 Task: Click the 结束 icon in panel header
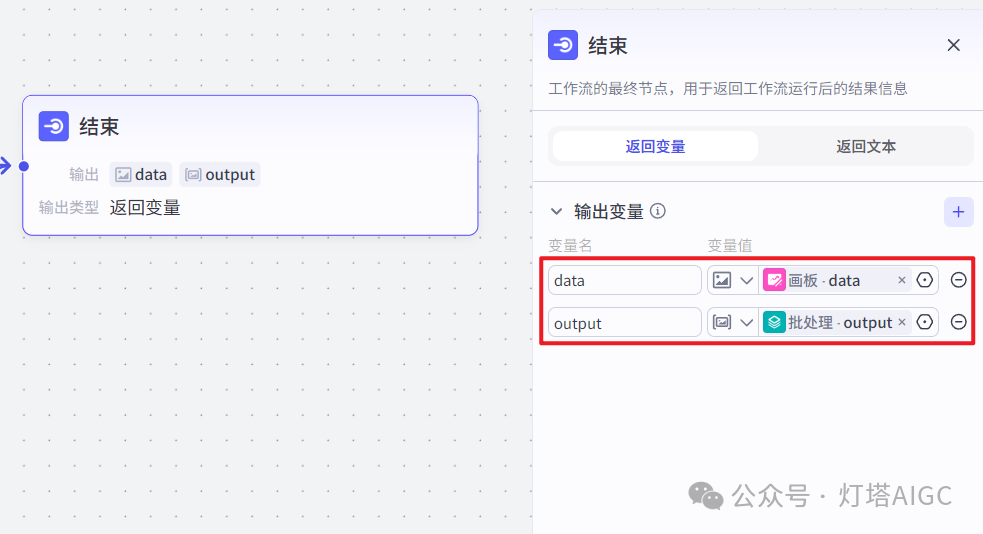pyautogui.click(x=563, y=45)
